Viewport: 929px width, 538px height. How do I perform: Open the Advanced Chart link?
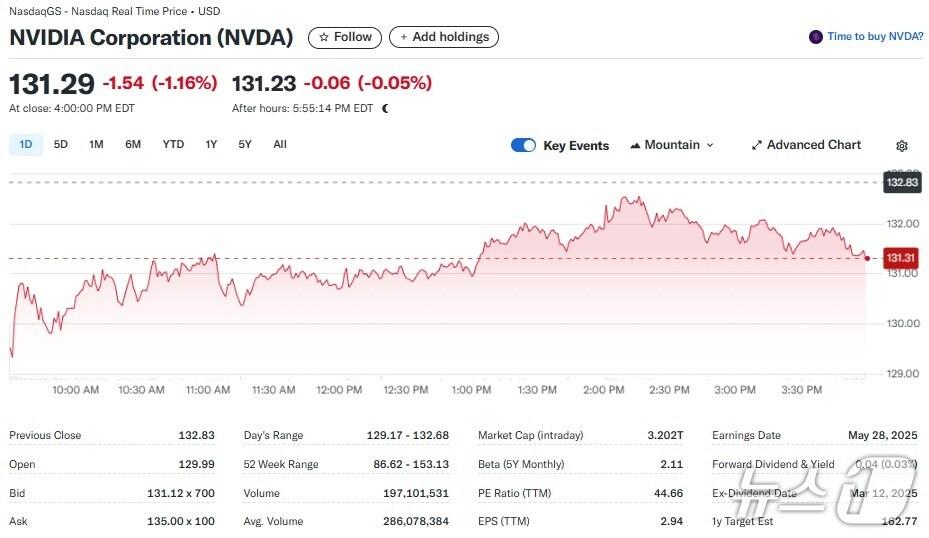coord(813,145)
